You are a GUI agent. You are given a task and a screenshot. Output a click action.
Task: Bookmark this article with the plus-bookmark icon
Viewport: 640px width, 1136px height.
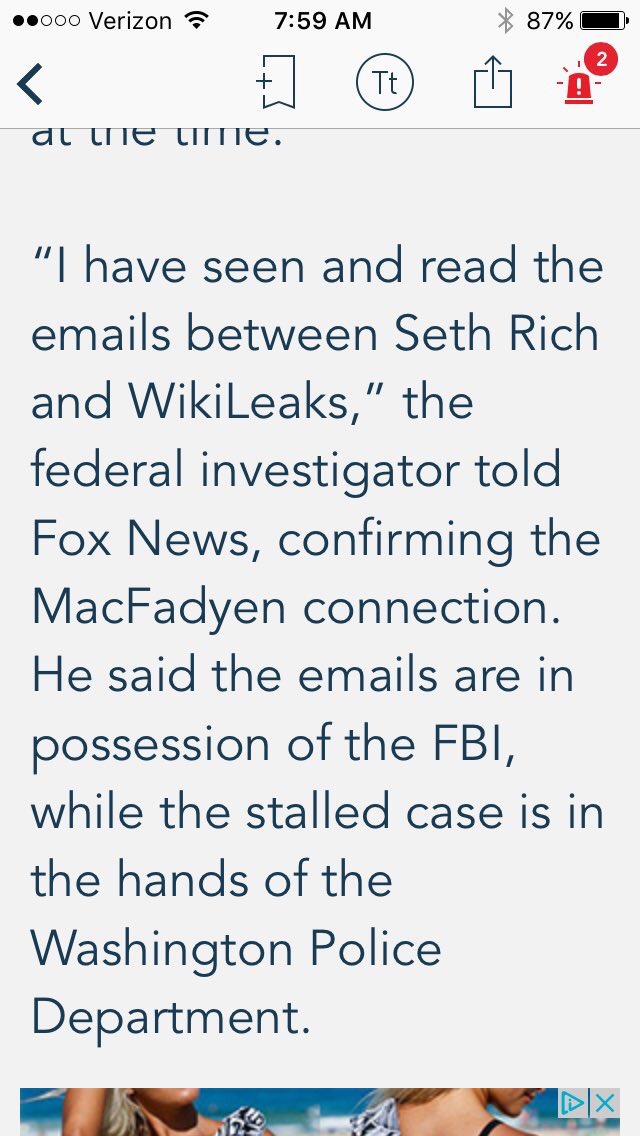tap(274, 83)
